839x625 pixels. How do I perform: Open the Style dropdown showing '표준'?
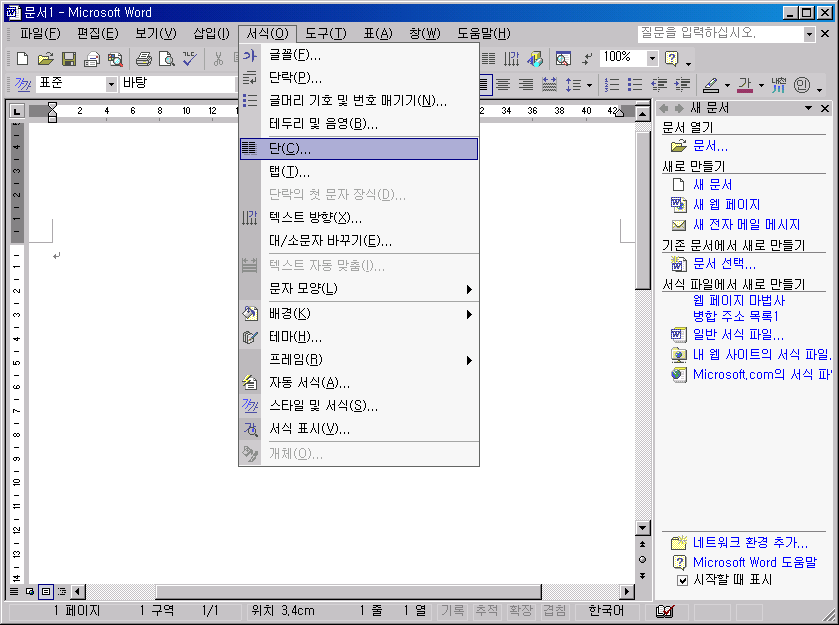coord(111,84)
